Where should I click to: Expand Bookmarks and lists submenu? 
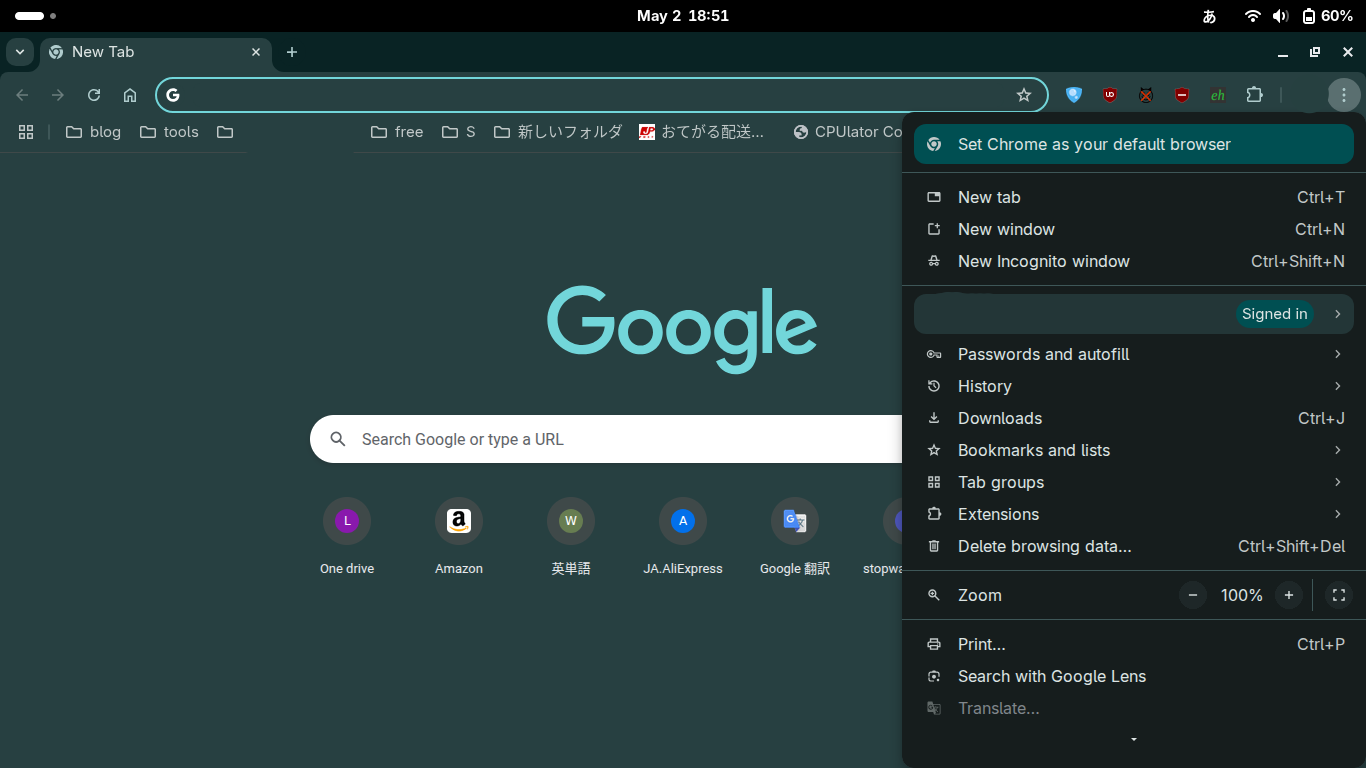1134,450
